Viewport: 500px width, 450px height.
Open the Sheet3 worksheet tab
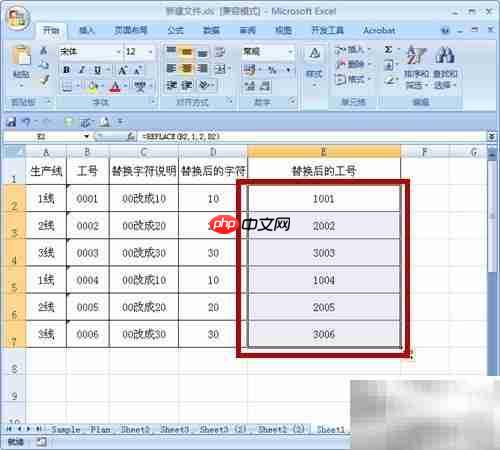174,429
